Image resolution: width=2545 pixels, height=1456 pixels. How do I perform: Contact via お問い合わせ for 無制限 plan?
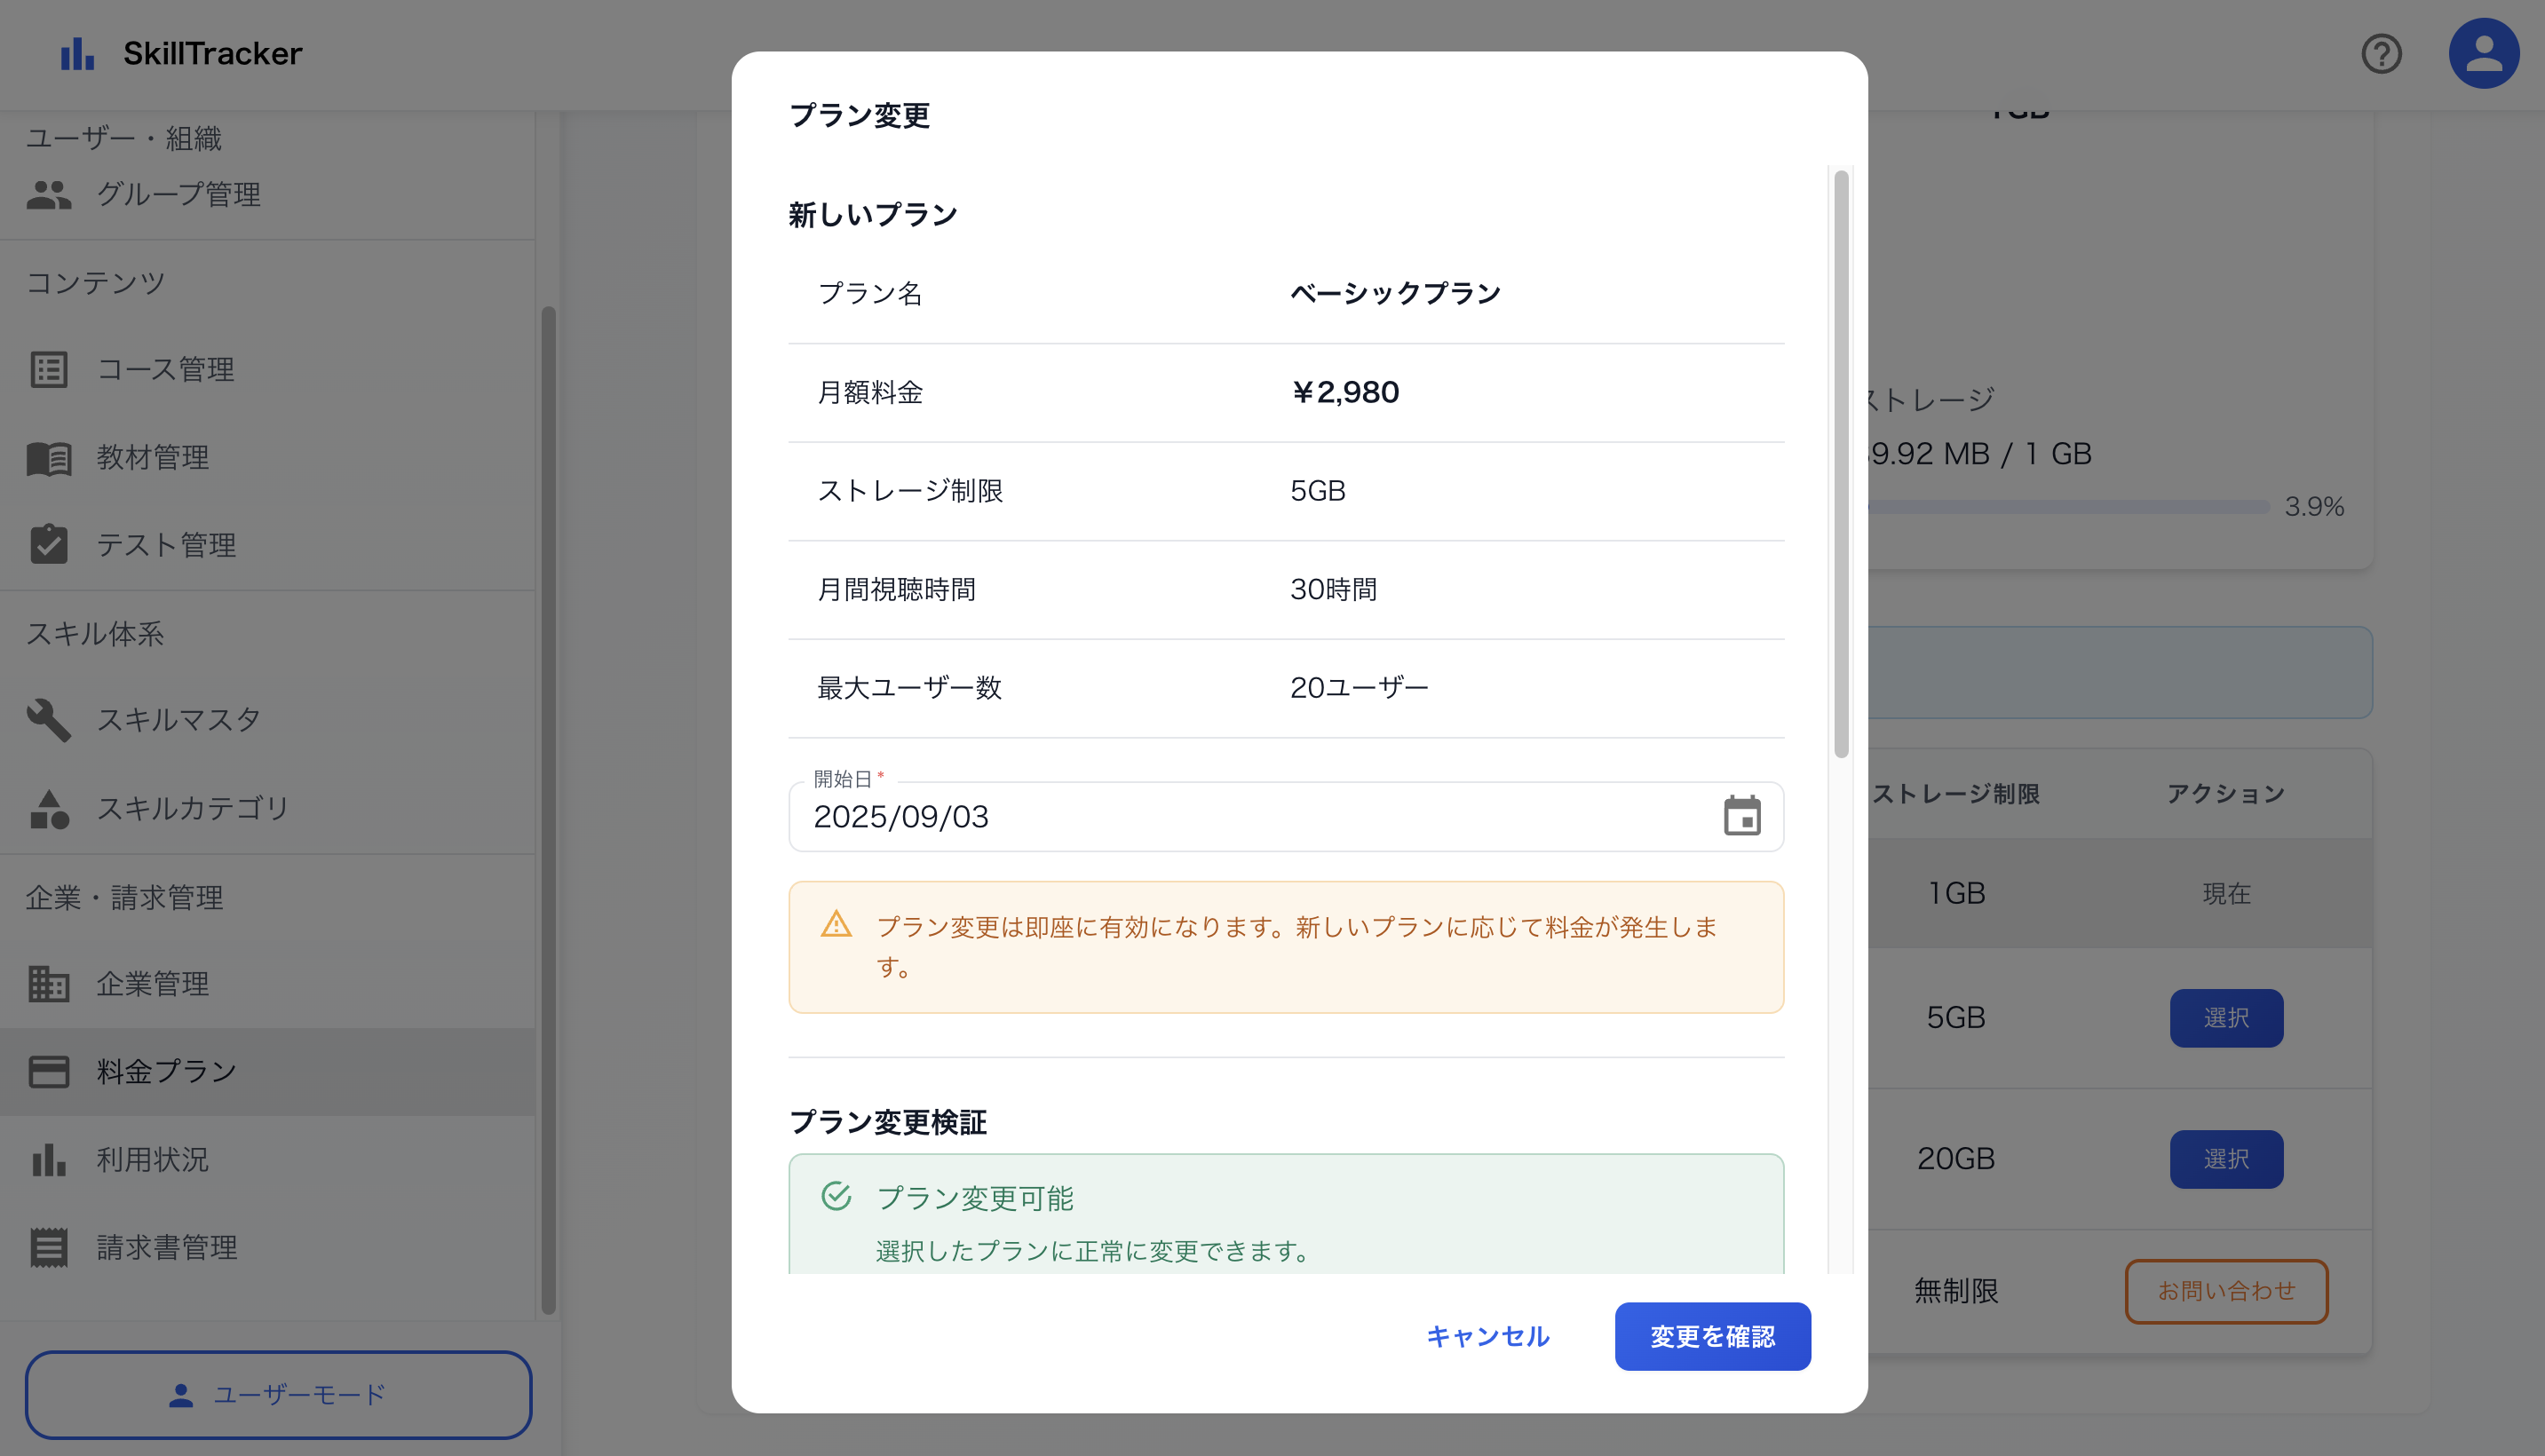tap(2227, 1291)
